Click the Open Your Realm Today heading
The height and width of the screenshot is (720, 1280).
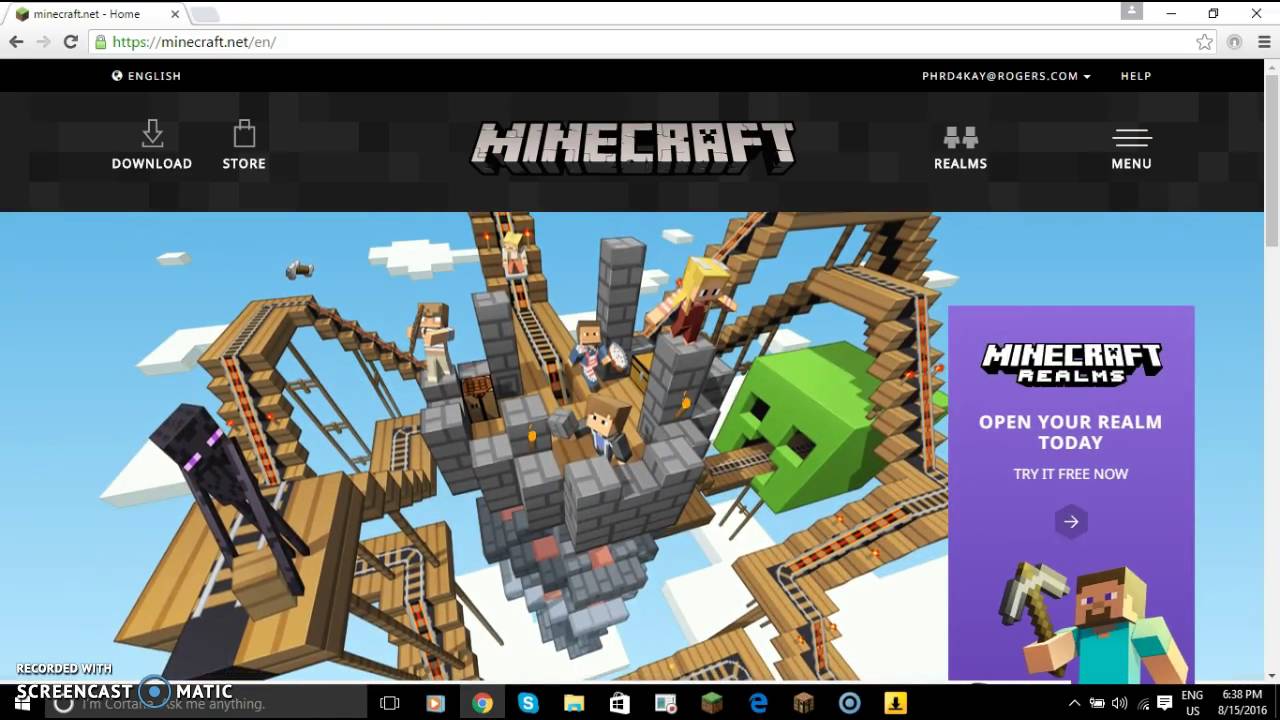pos(1070,432)
